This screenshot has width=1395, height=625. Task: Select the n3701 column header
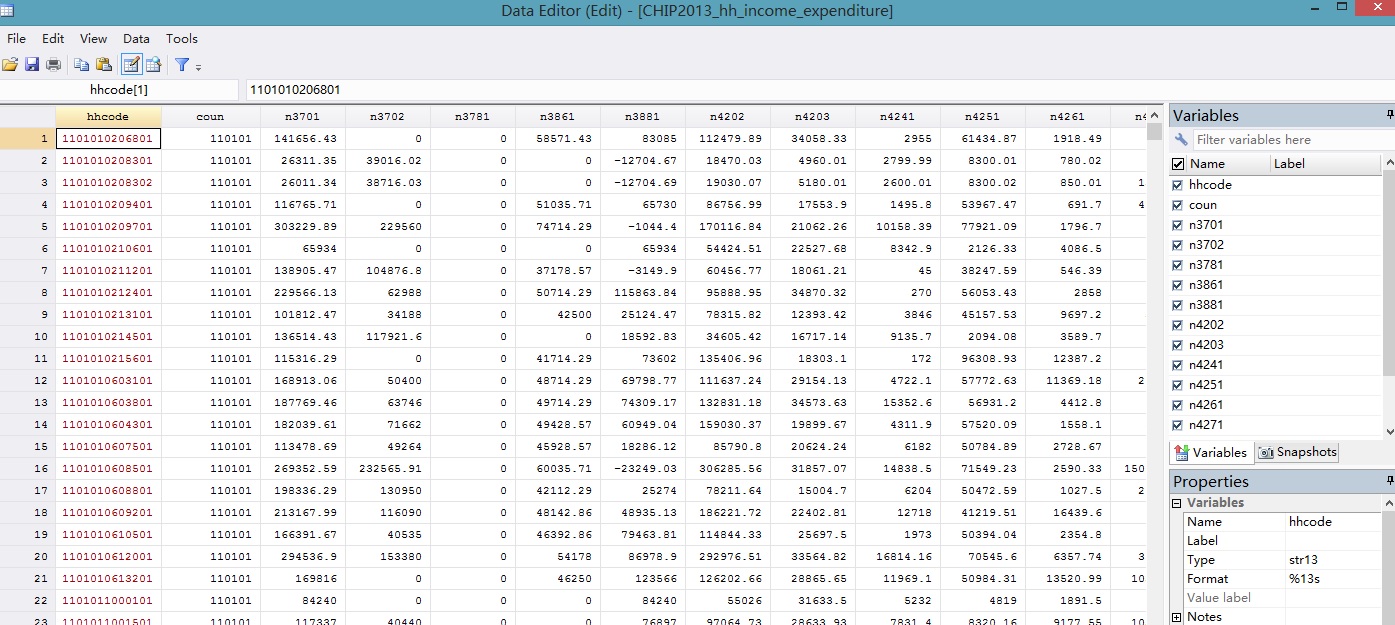tap(302, 116)
